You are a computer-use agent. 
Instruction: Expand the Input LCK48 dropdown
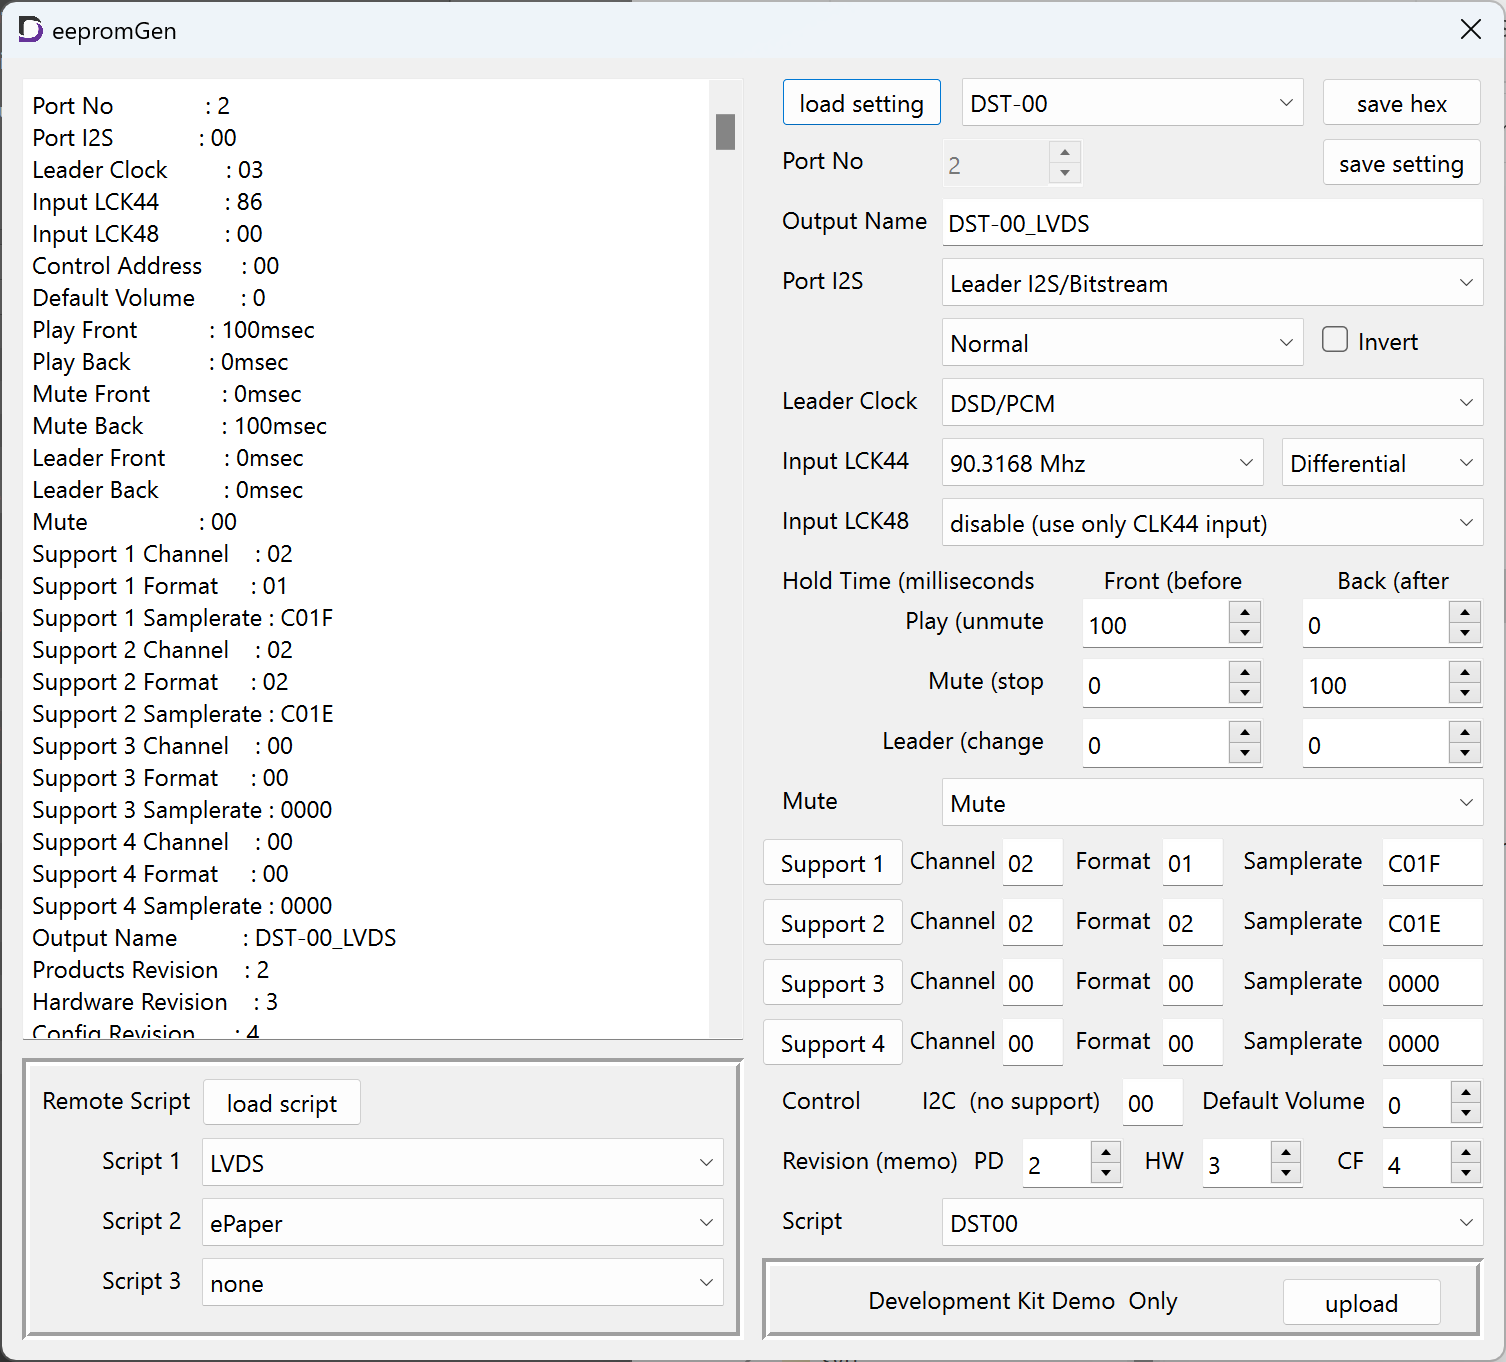pyautogui.click(x=1212, y=523)
